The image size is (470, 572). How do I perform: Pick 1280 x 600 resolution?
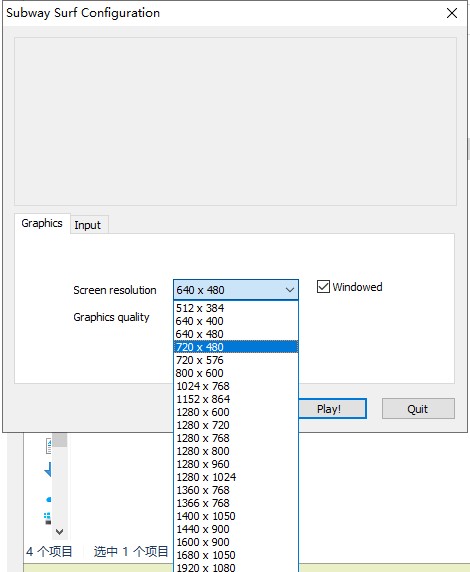tap(236, 412)
